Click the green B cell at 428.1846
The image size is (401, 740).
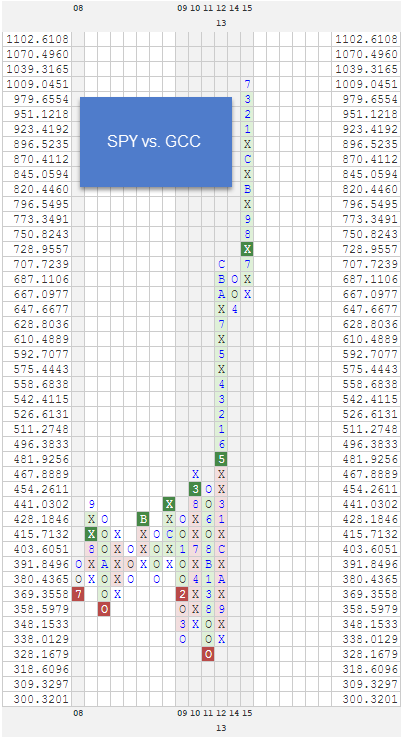pos(143,519)
